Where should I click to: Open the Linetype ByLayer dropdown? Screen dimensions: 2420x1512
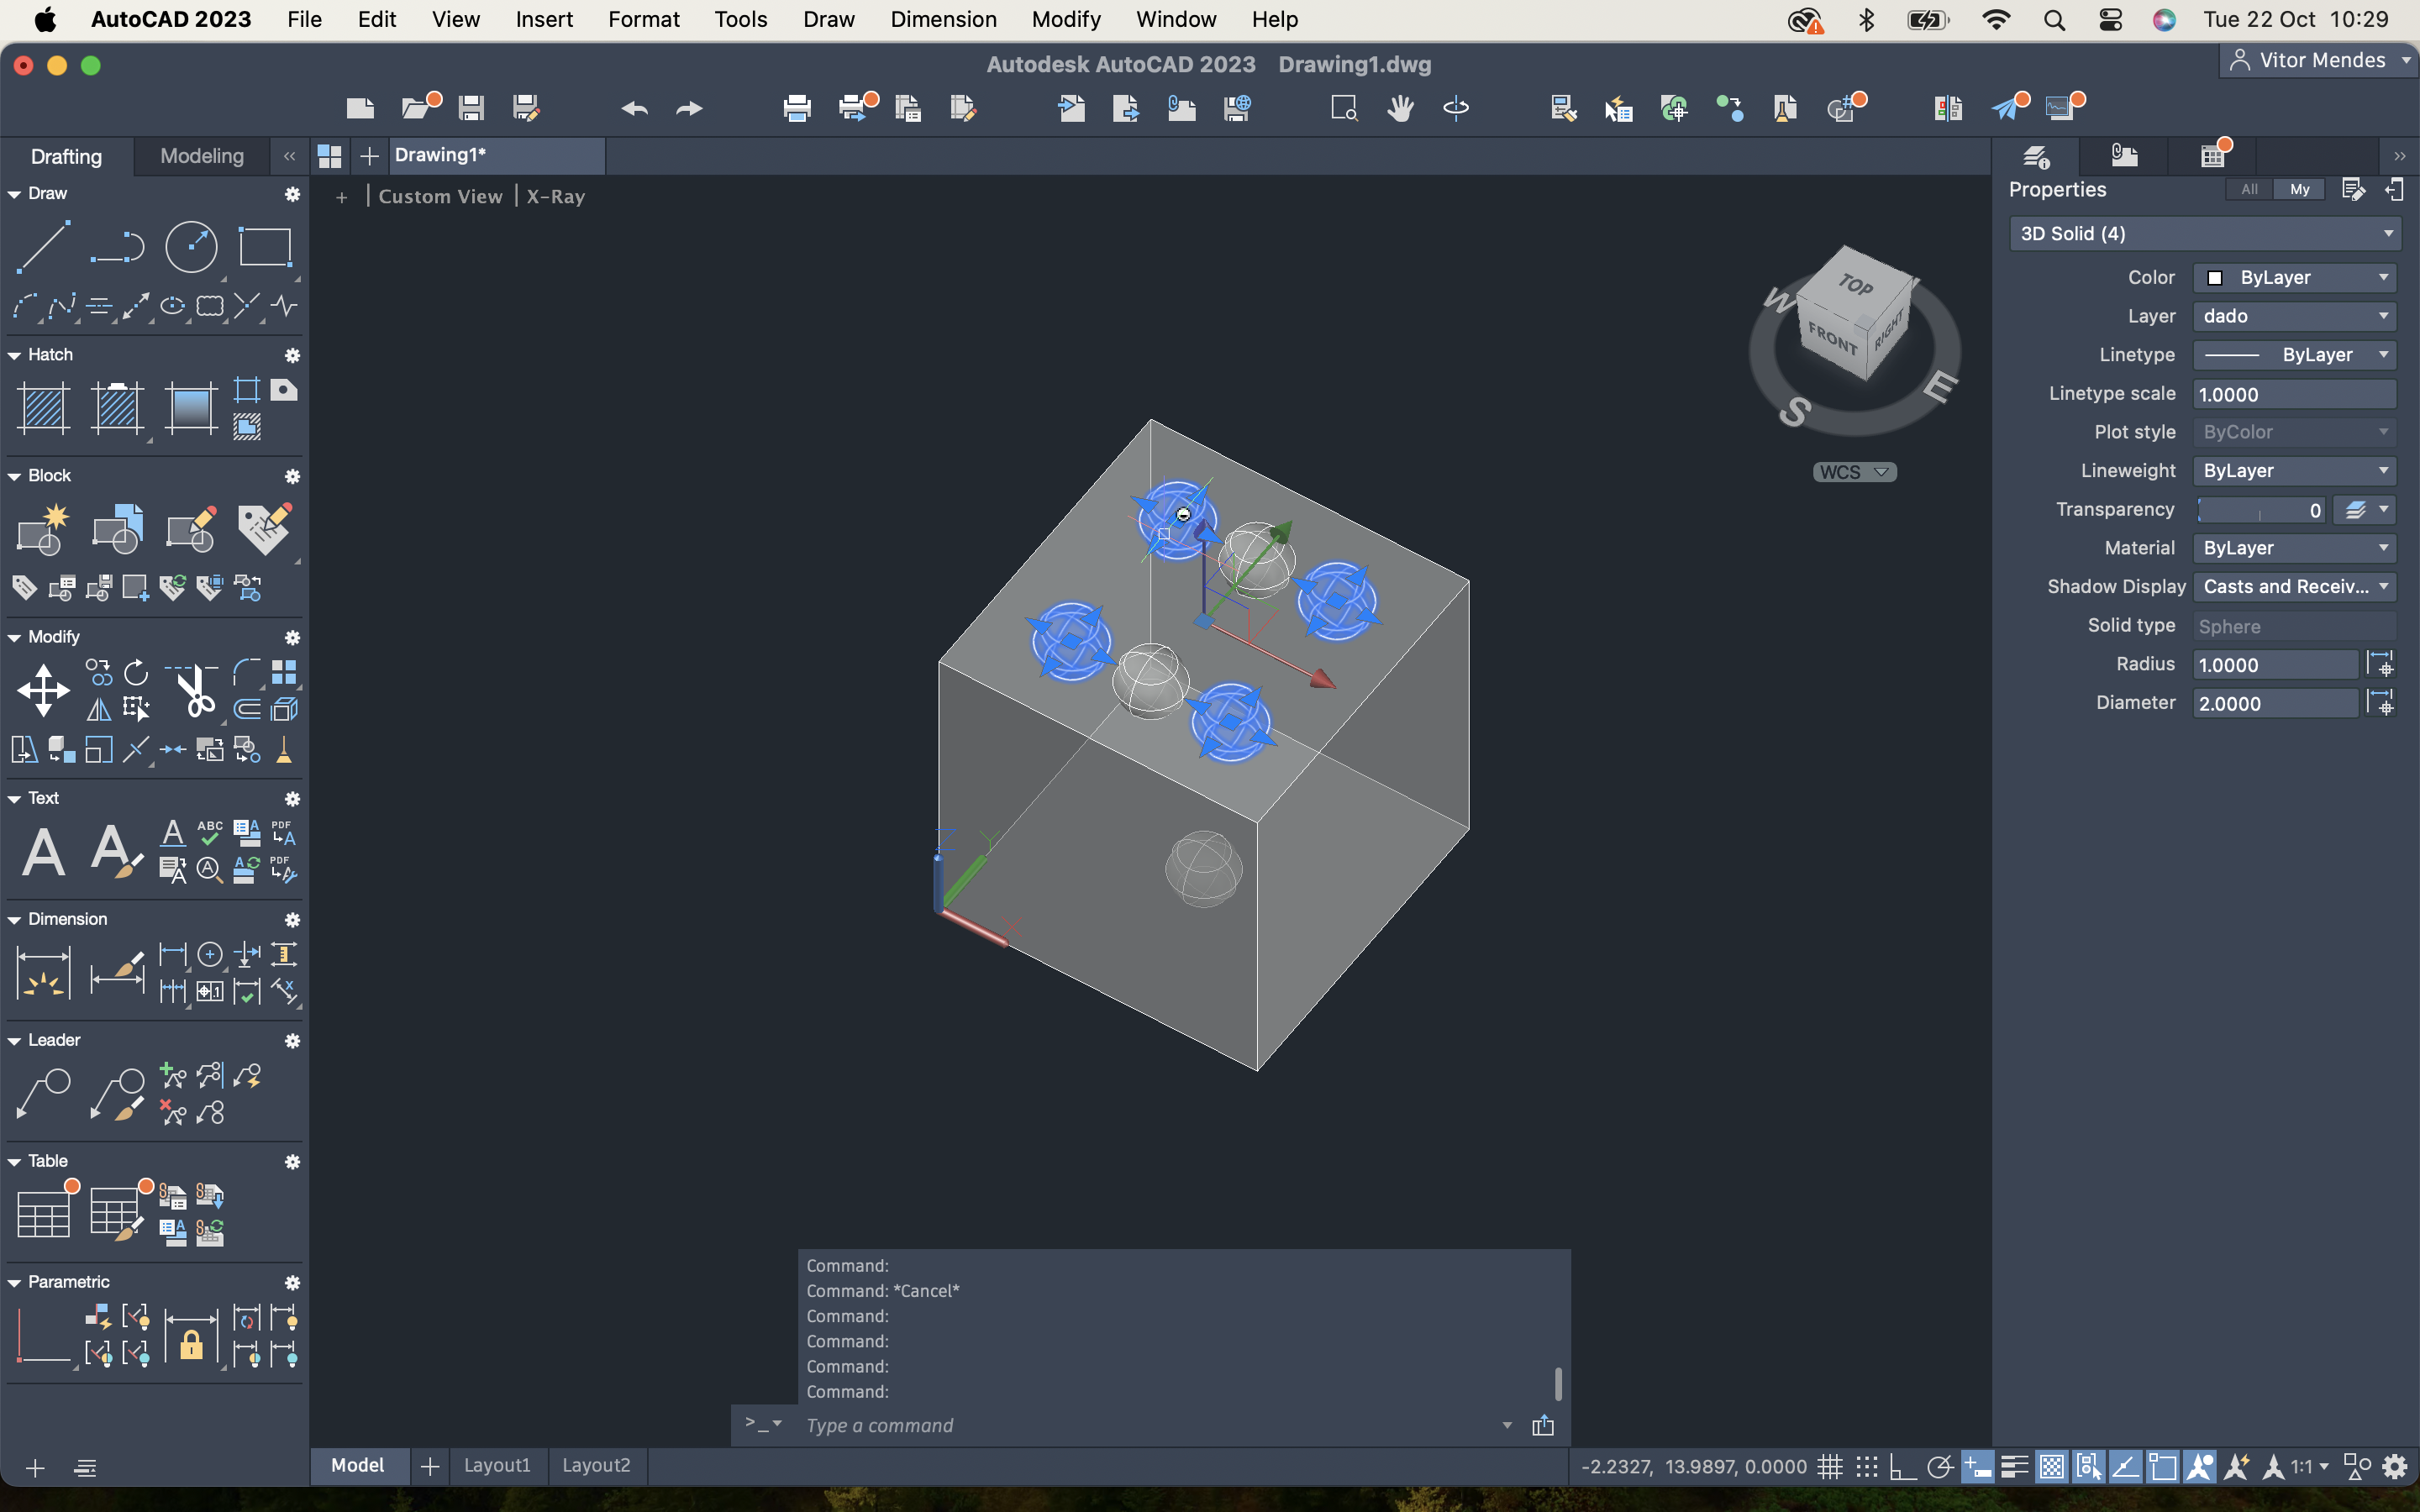(2295, 355)
